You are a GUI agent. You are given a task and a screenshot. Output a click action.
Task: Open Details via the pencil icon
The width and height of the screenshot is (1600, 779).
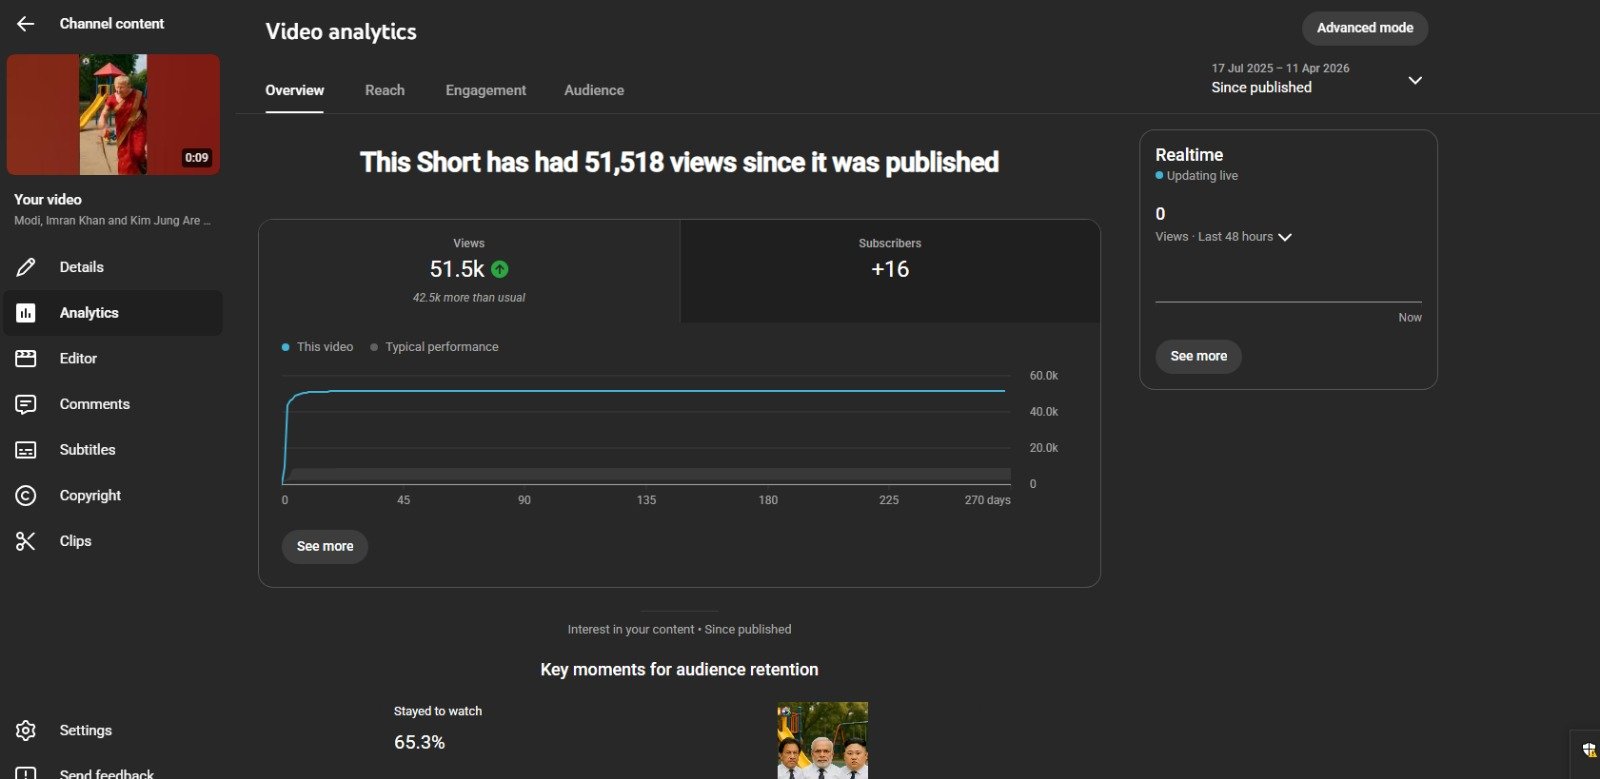(x=26, y=267)
